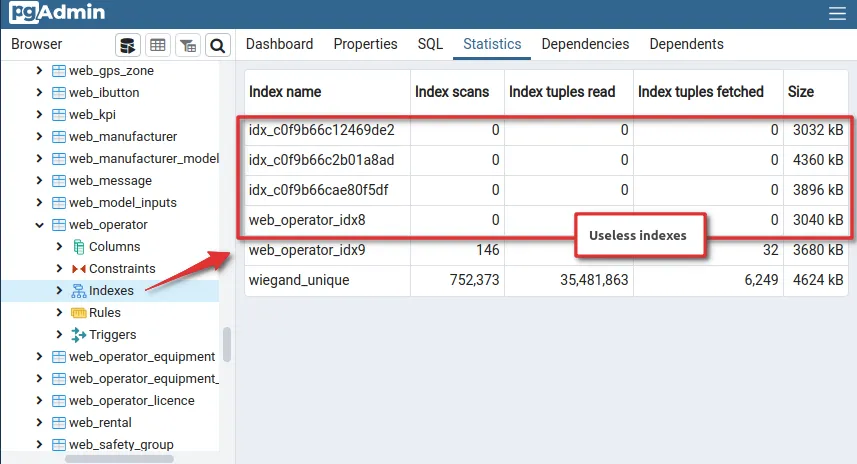857x464 pixels.
Task: Click the Rules node icon
Action: tap(79, 313)
